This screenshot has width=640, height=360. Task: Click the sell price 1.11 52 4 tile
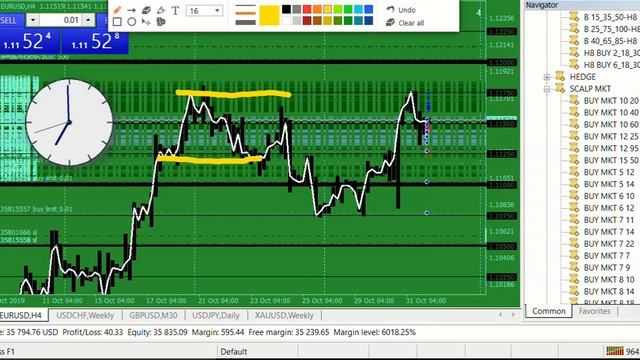coord(29,41)
